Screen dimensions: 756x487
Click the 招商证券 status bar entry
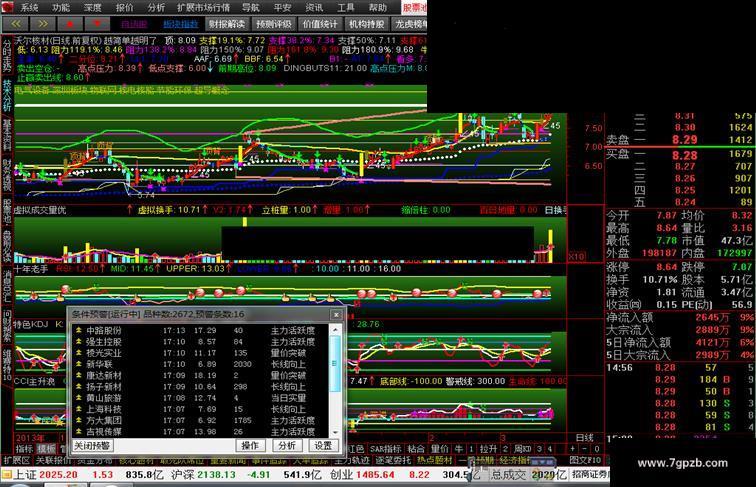[590, 474]
